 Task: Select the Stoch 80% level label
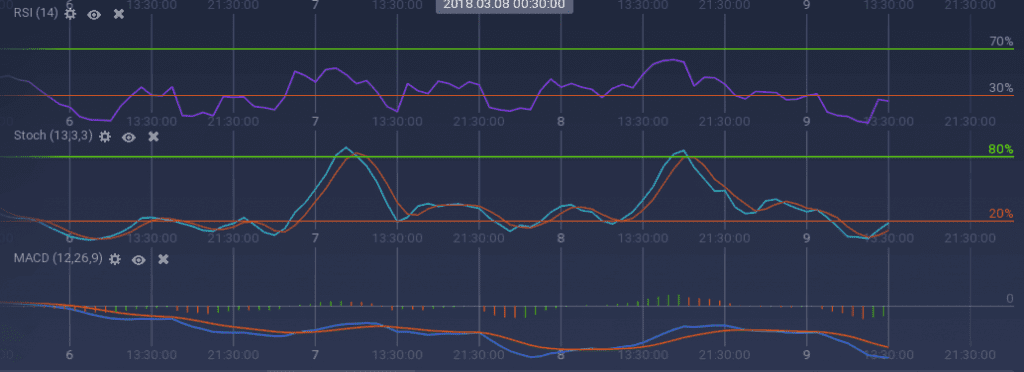(1000, 149)
